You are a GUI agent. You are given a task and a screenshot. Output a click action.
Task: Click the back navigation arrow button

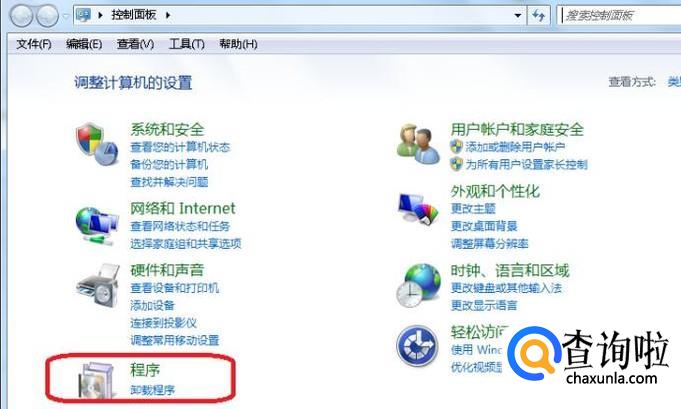coord(22,16)
